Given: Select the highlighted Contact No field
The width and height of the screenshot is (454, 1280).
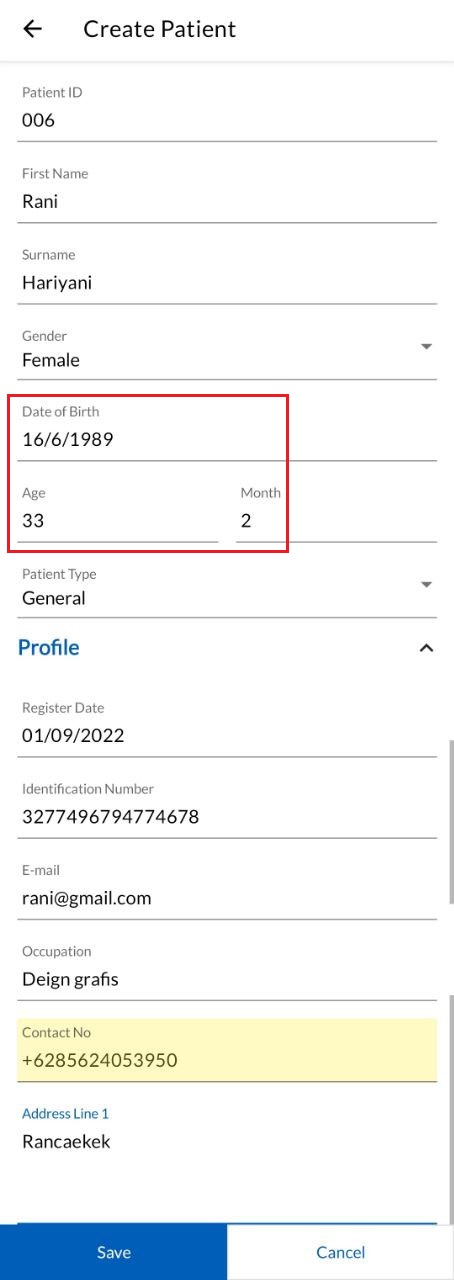Looking at the screenshot, I should (x=227, y=1050).
